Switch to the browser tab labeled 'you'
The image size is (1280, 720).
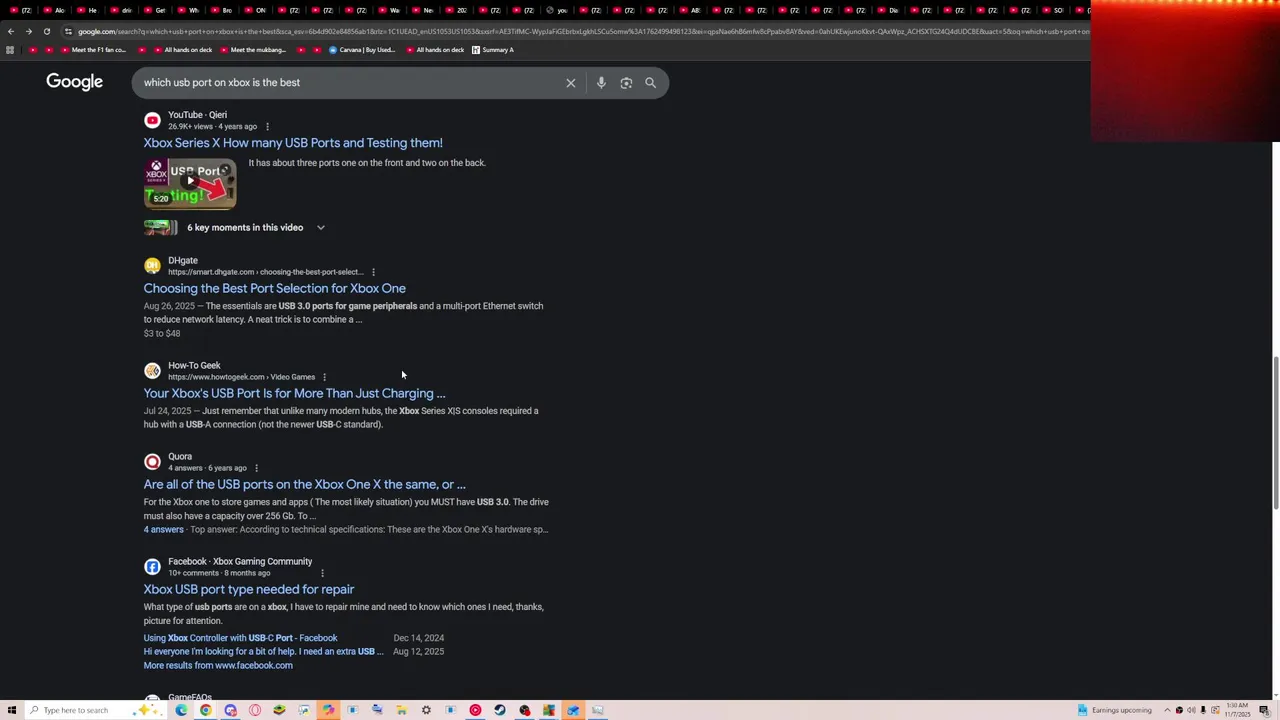pyautogui.click(x=556, y=10)
